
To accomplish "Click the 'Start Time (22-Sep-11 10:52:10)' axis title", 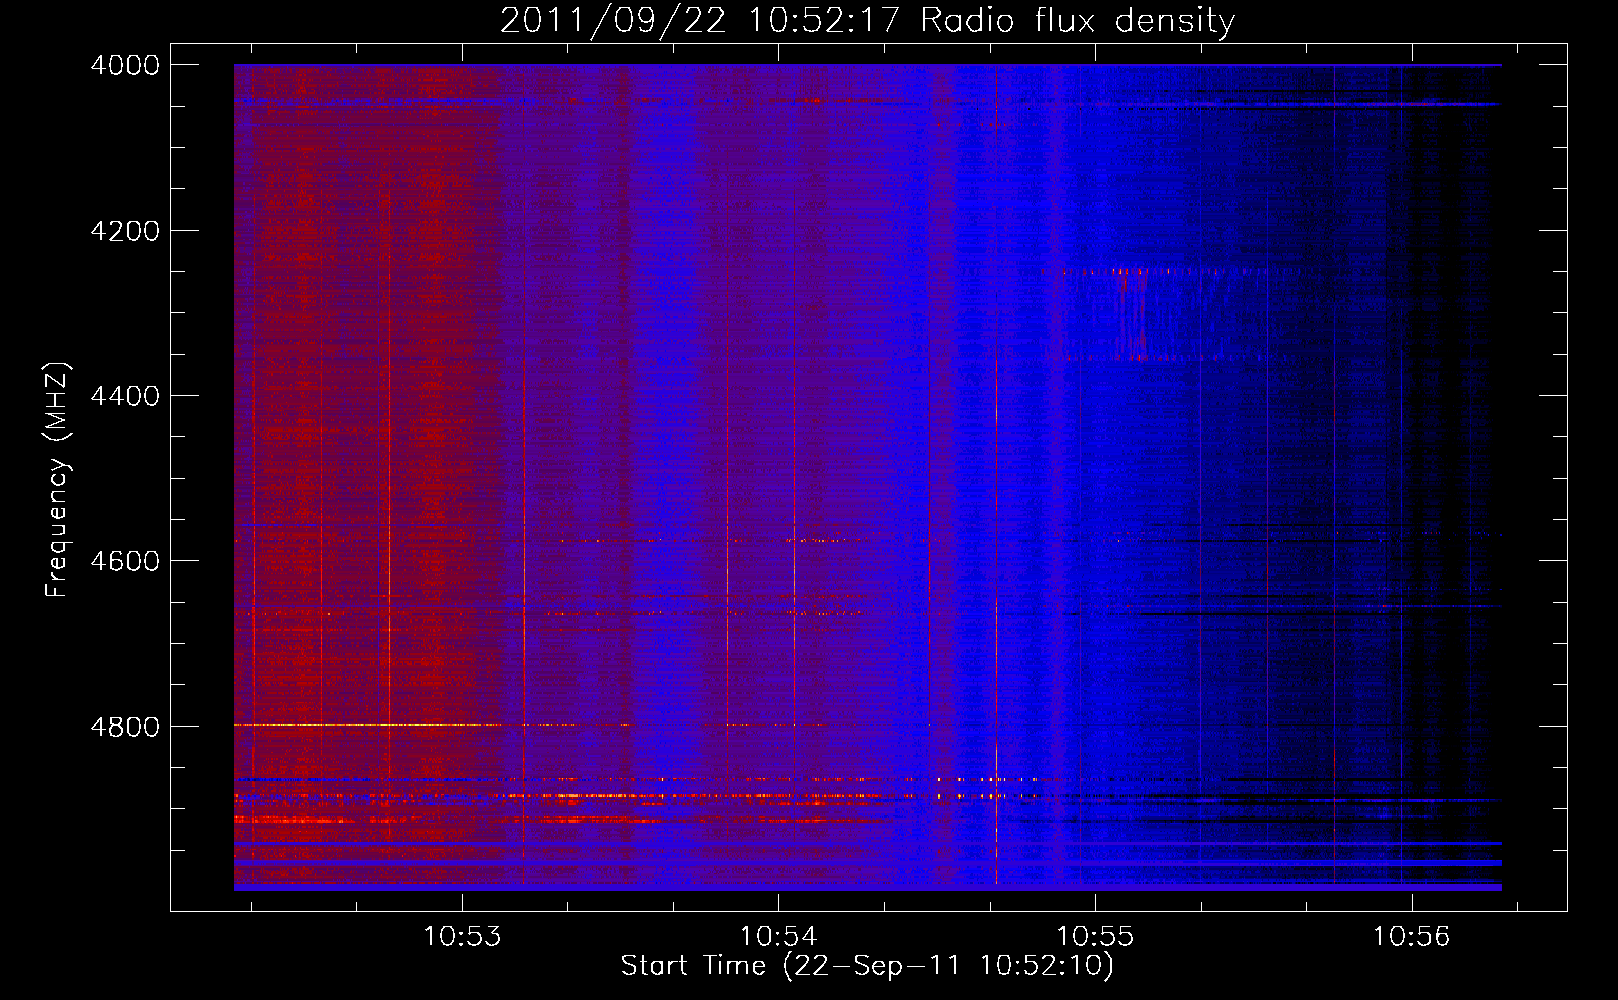I will click(x=867, y=966).
